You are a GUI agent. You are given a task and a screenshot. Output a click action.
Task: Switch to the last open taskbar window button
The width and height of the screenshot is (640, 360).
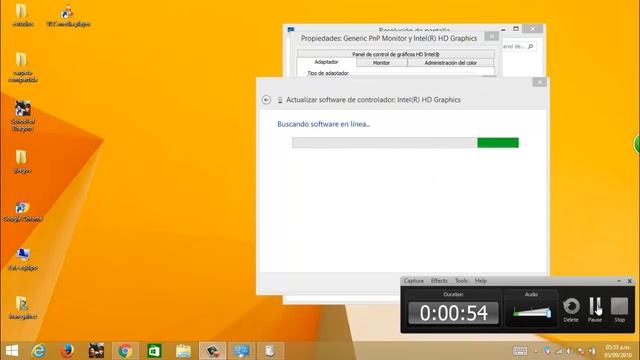[x=269, y=351]
